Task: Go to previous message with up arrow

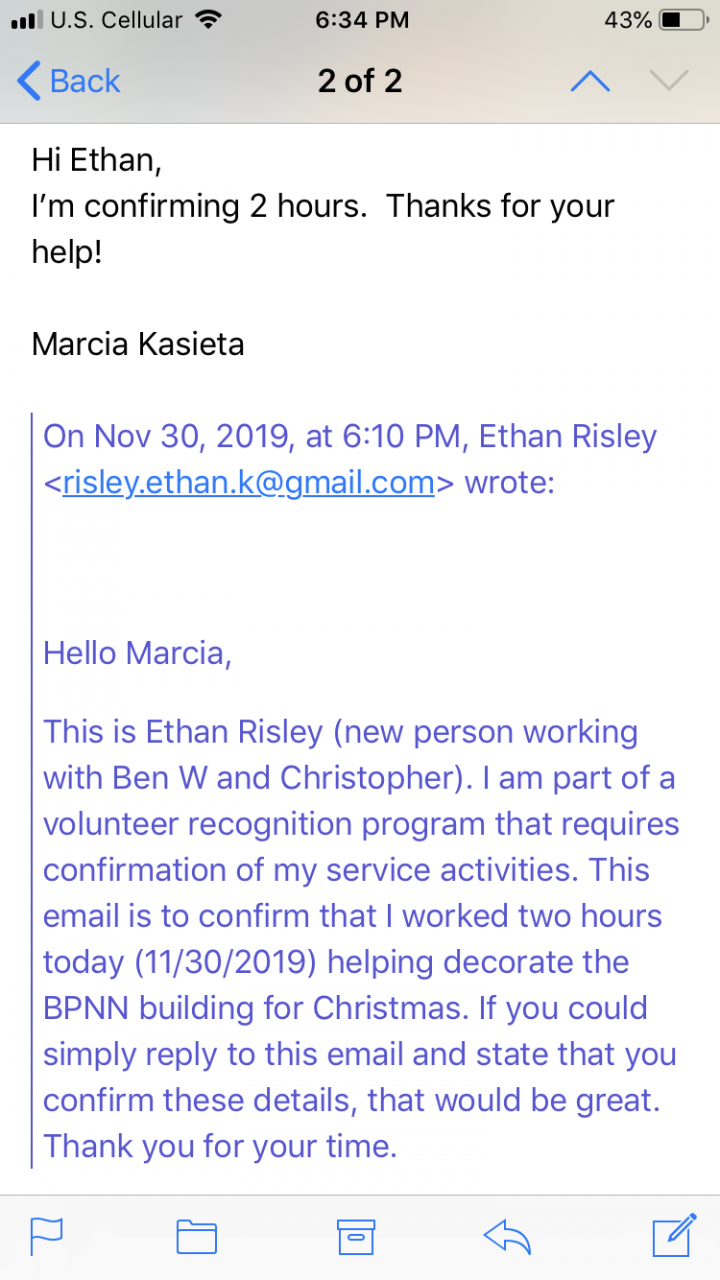Action: coord(590,81)
